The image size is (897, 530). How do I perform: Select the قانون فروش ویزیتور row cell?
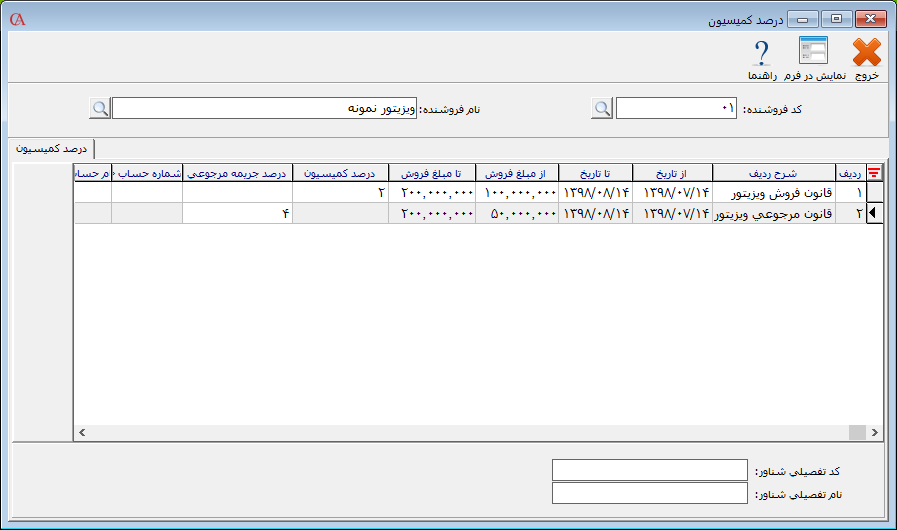(773, 192)
